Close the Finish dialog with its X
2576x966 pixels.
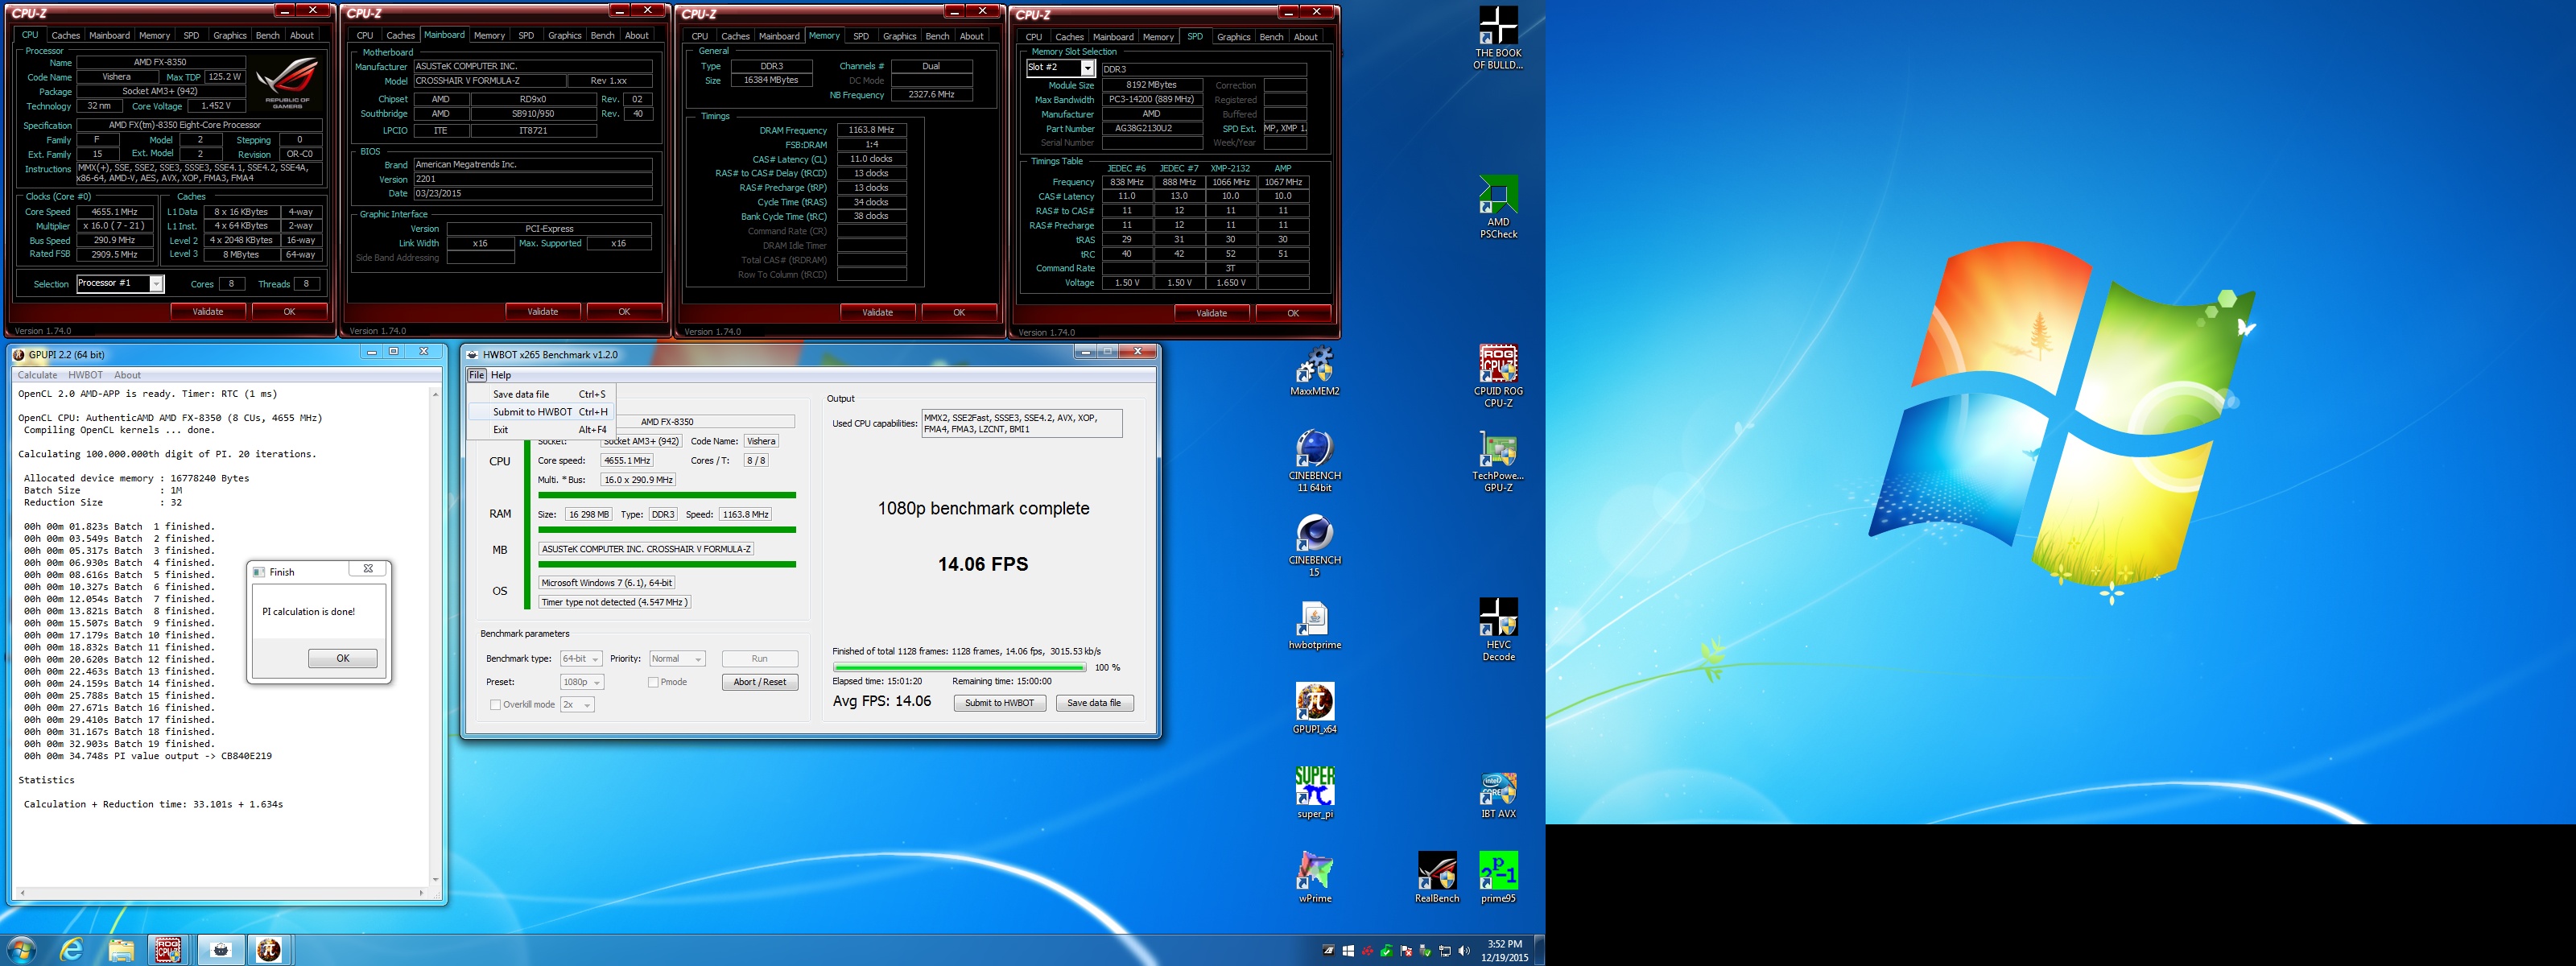(367, 569)
